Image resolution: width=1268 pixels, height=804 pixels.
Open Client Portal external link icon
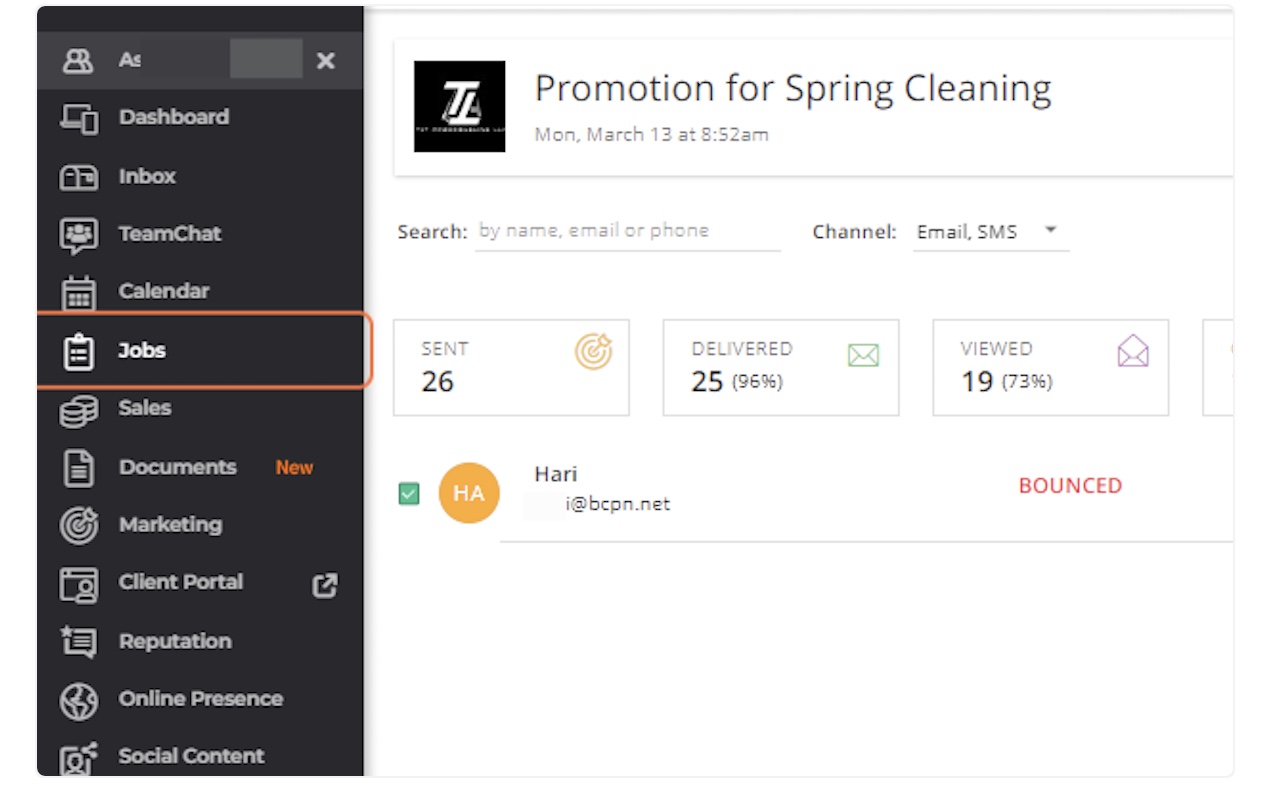pyautogui.click(x=325, y=585)
